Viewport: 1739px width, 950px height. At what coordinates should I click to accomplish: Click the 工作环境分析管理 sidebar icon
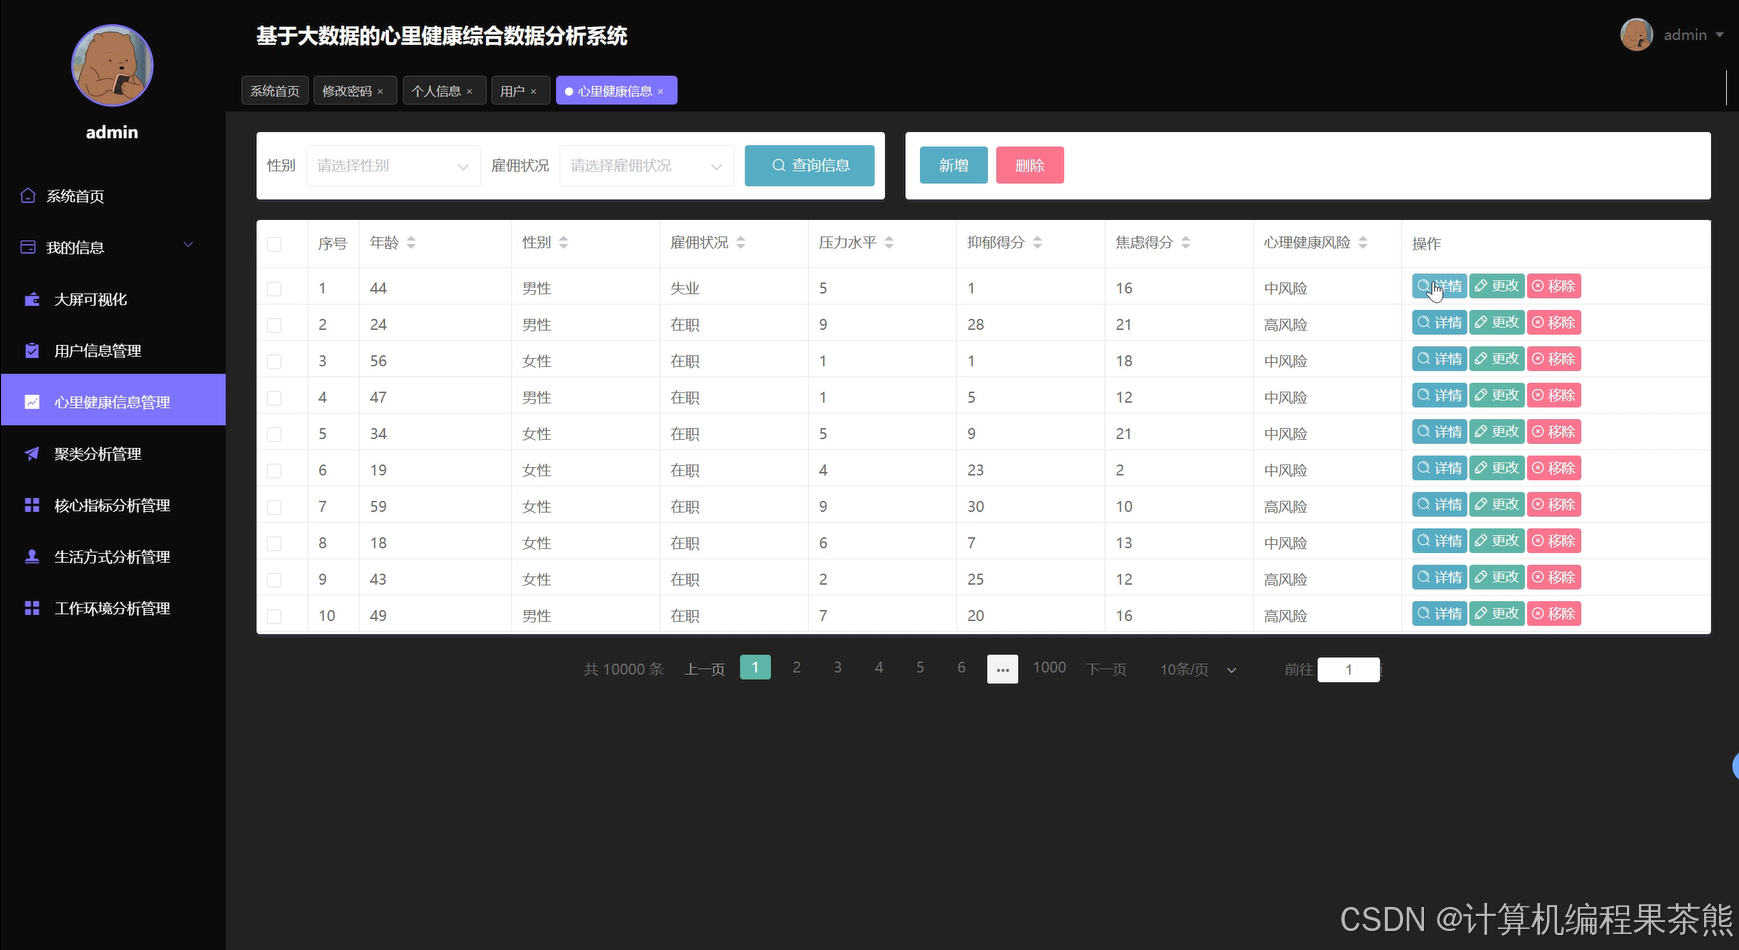click(x=30, y=607)
